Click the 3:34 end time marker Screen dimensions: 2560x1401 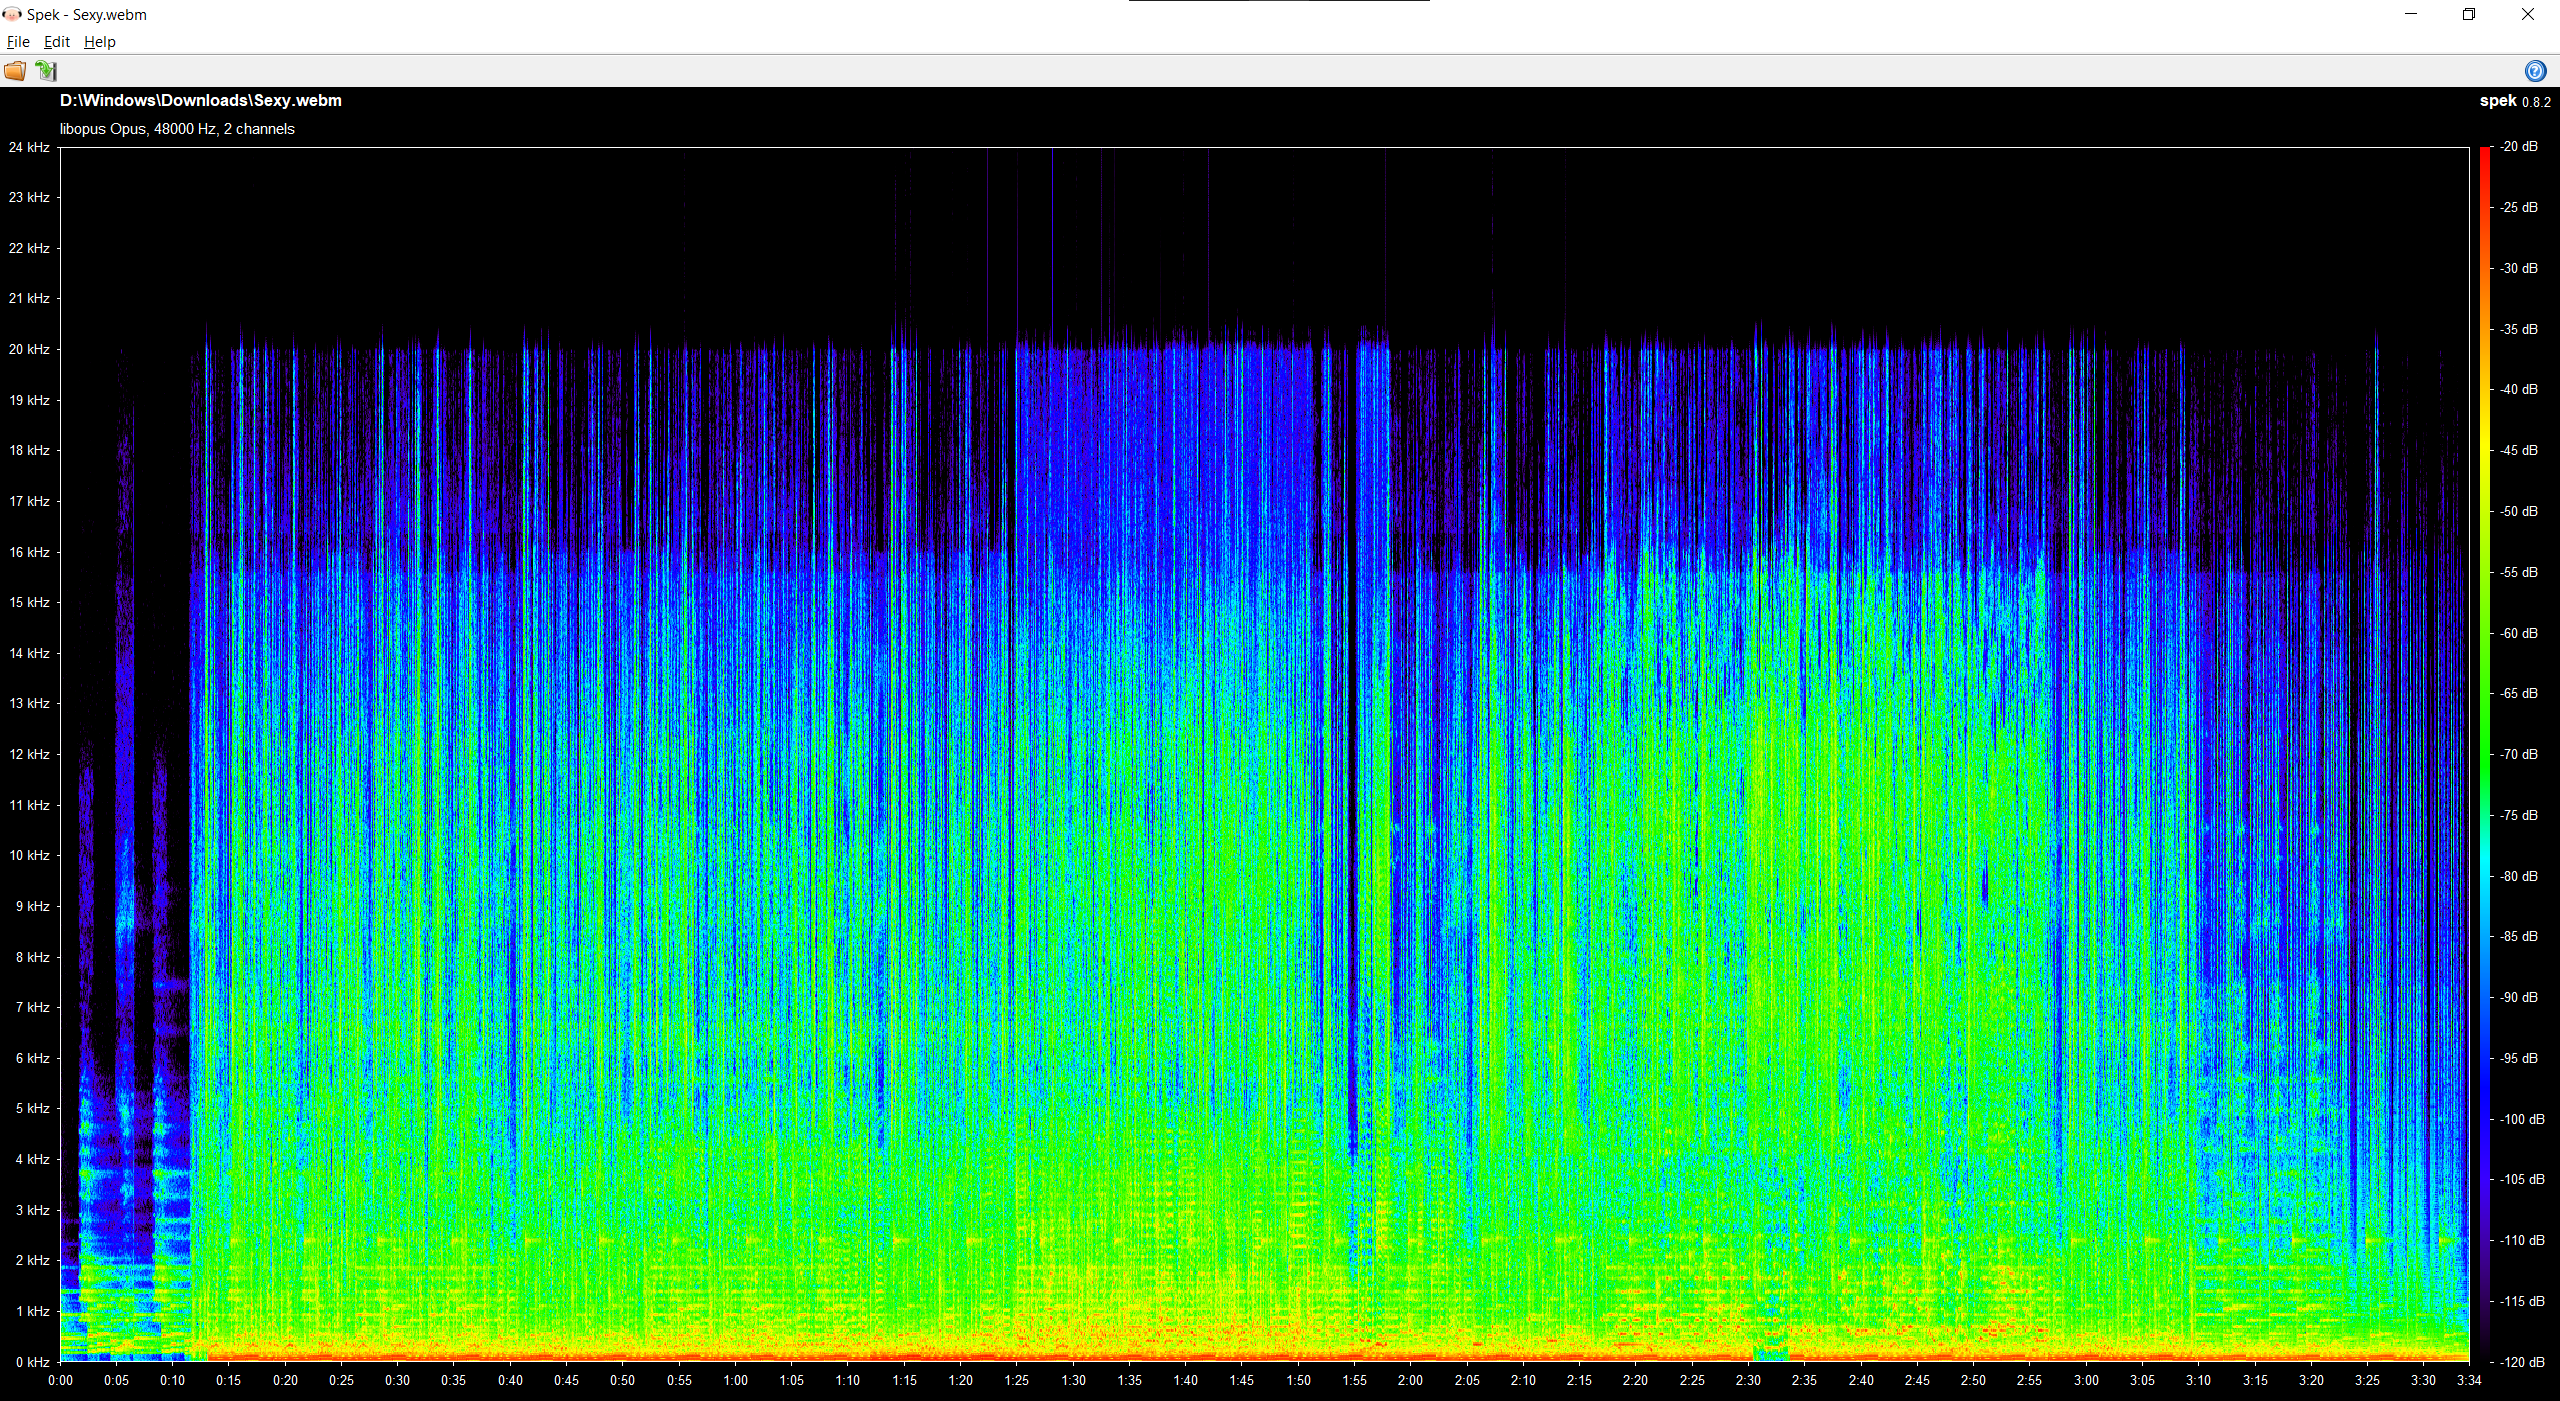coord(2469,1380)
